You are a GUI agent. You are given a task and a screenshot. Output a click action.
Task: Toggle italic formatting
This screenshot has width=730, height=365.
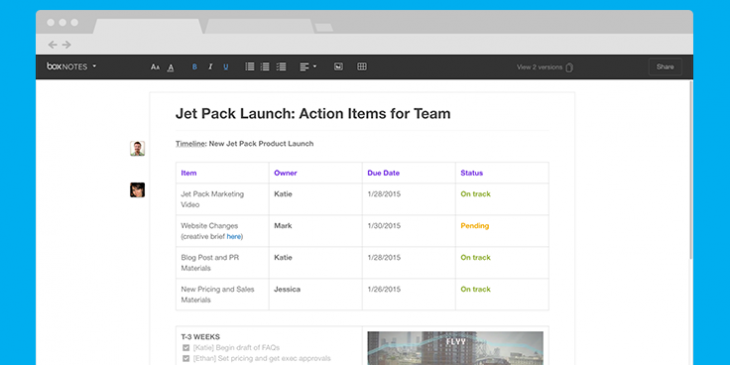[x=210, y=67]
